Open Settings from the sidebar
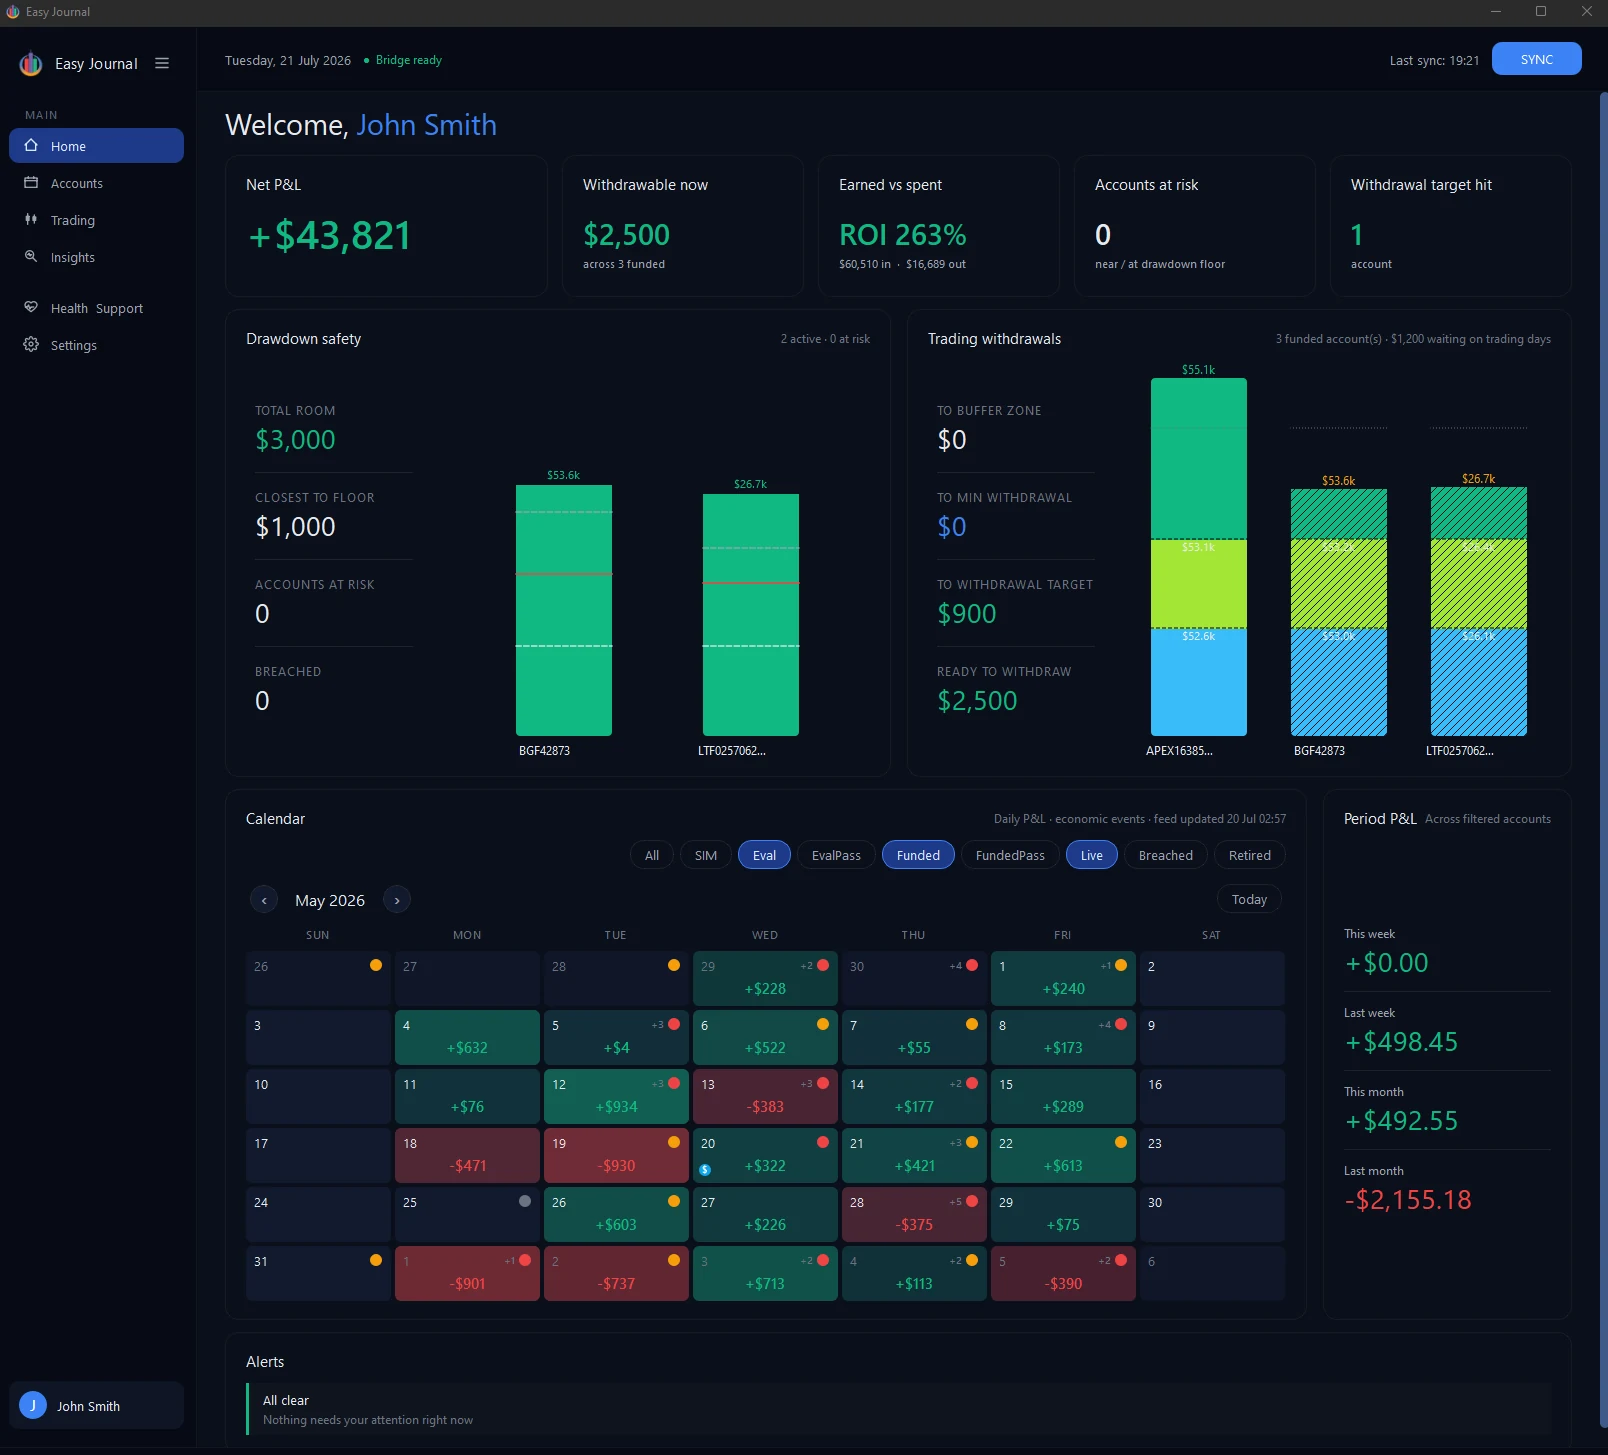The image size is (1608, 1455). coord(97,345)
